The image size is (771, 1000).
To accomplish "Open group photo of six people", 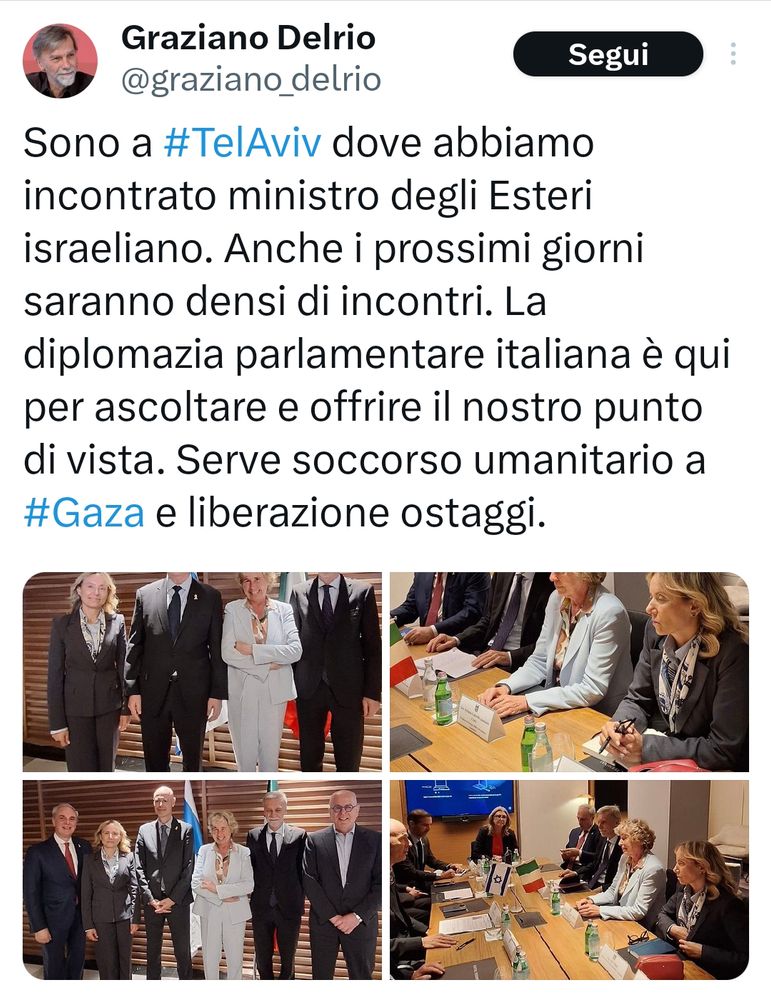I will 202,879.
